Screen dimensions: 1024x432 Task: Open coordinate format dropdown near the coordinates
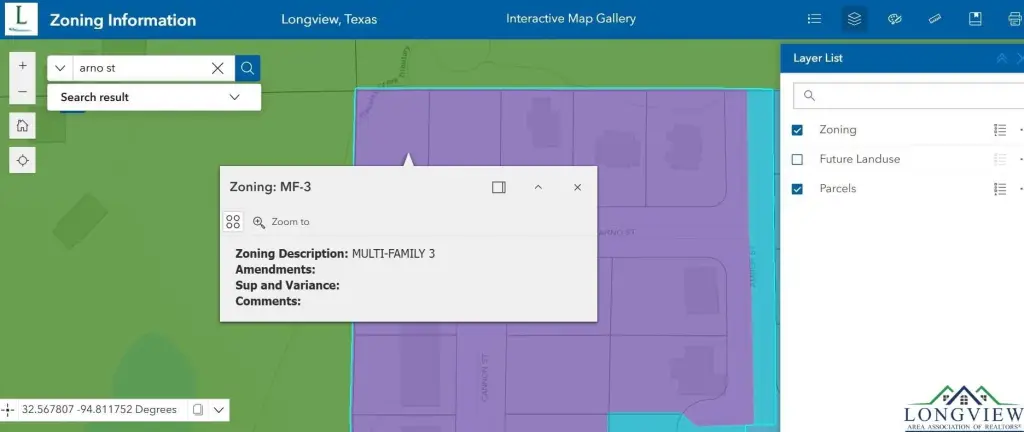[x=218, y=410]
